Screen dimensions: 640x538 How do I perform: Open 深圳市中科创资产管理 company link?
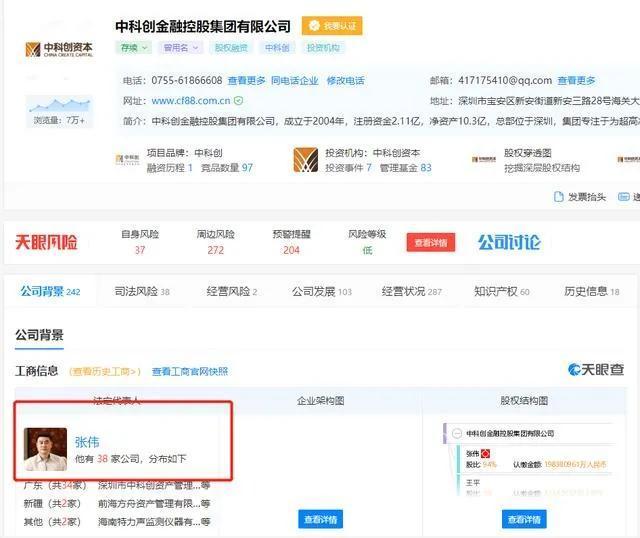click(x=154, y=485)
